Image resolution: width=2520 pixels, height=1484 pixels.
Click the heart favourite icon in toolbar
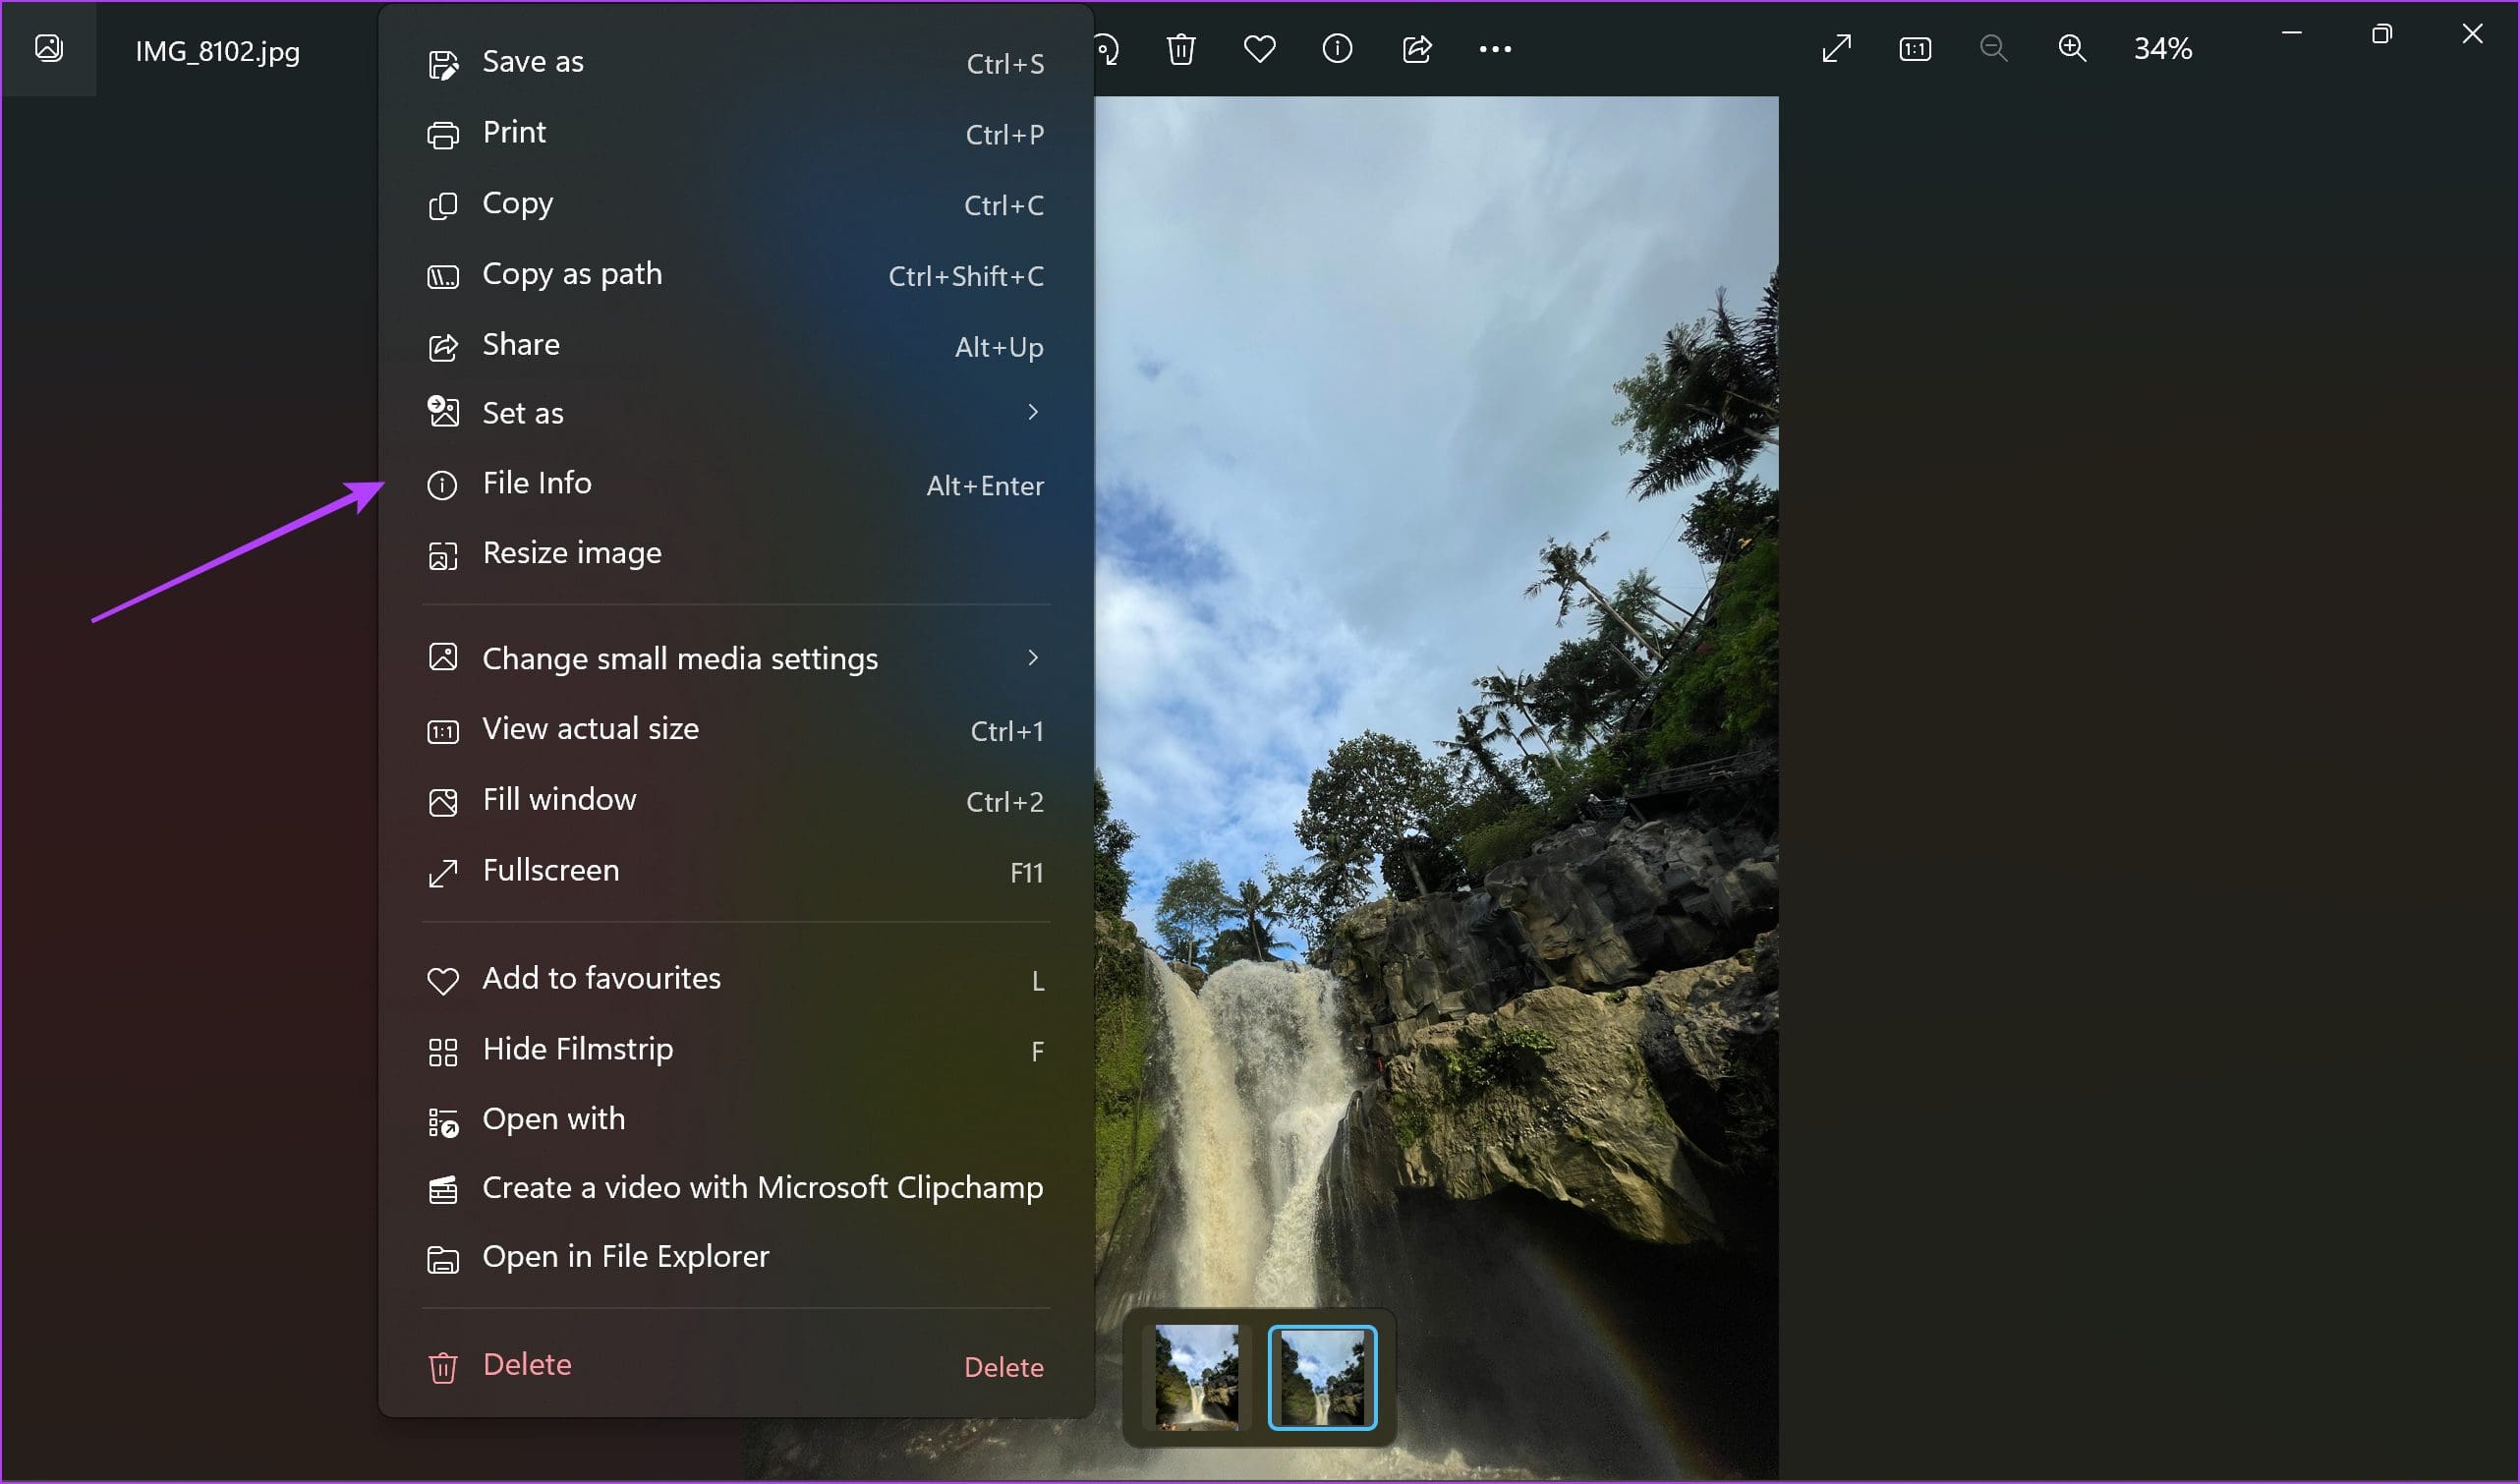(1259, 49)
